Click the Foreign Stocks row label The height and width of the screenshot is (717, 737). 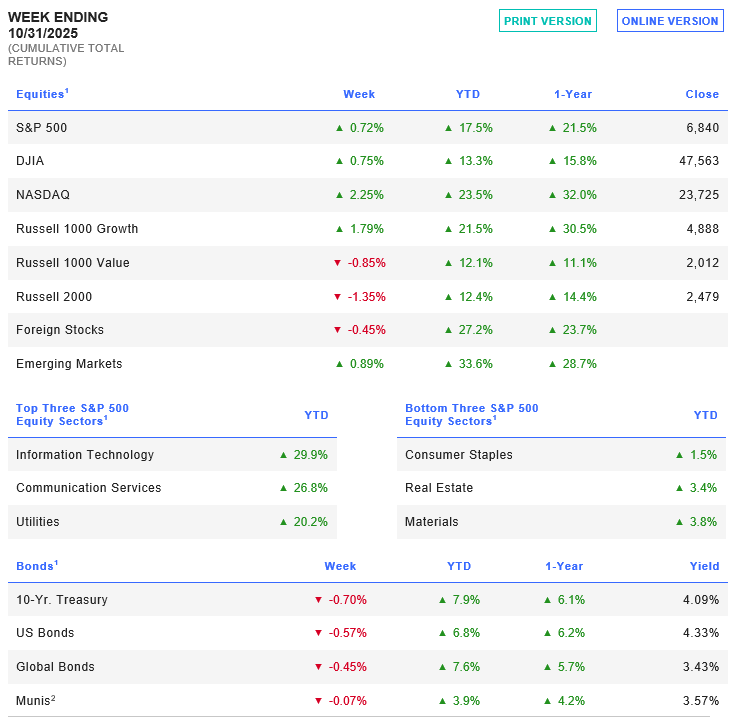pos(60,330)
